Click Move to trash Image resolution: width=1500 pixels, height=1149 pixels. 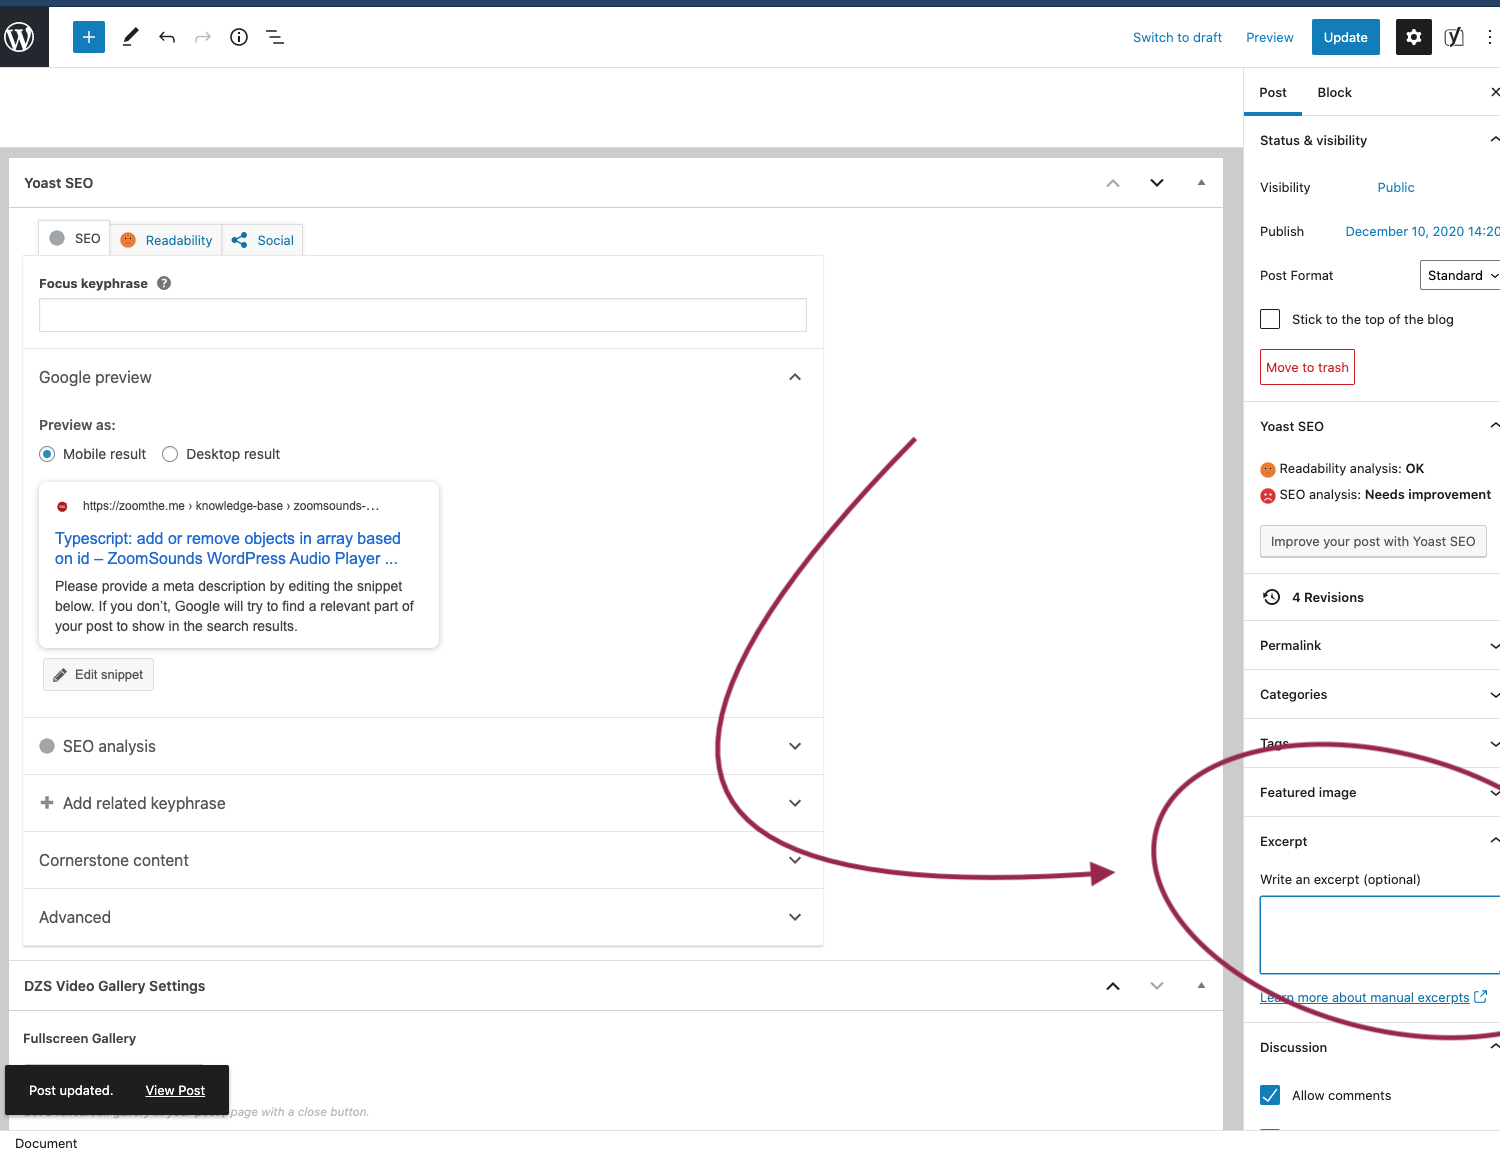1307,367
